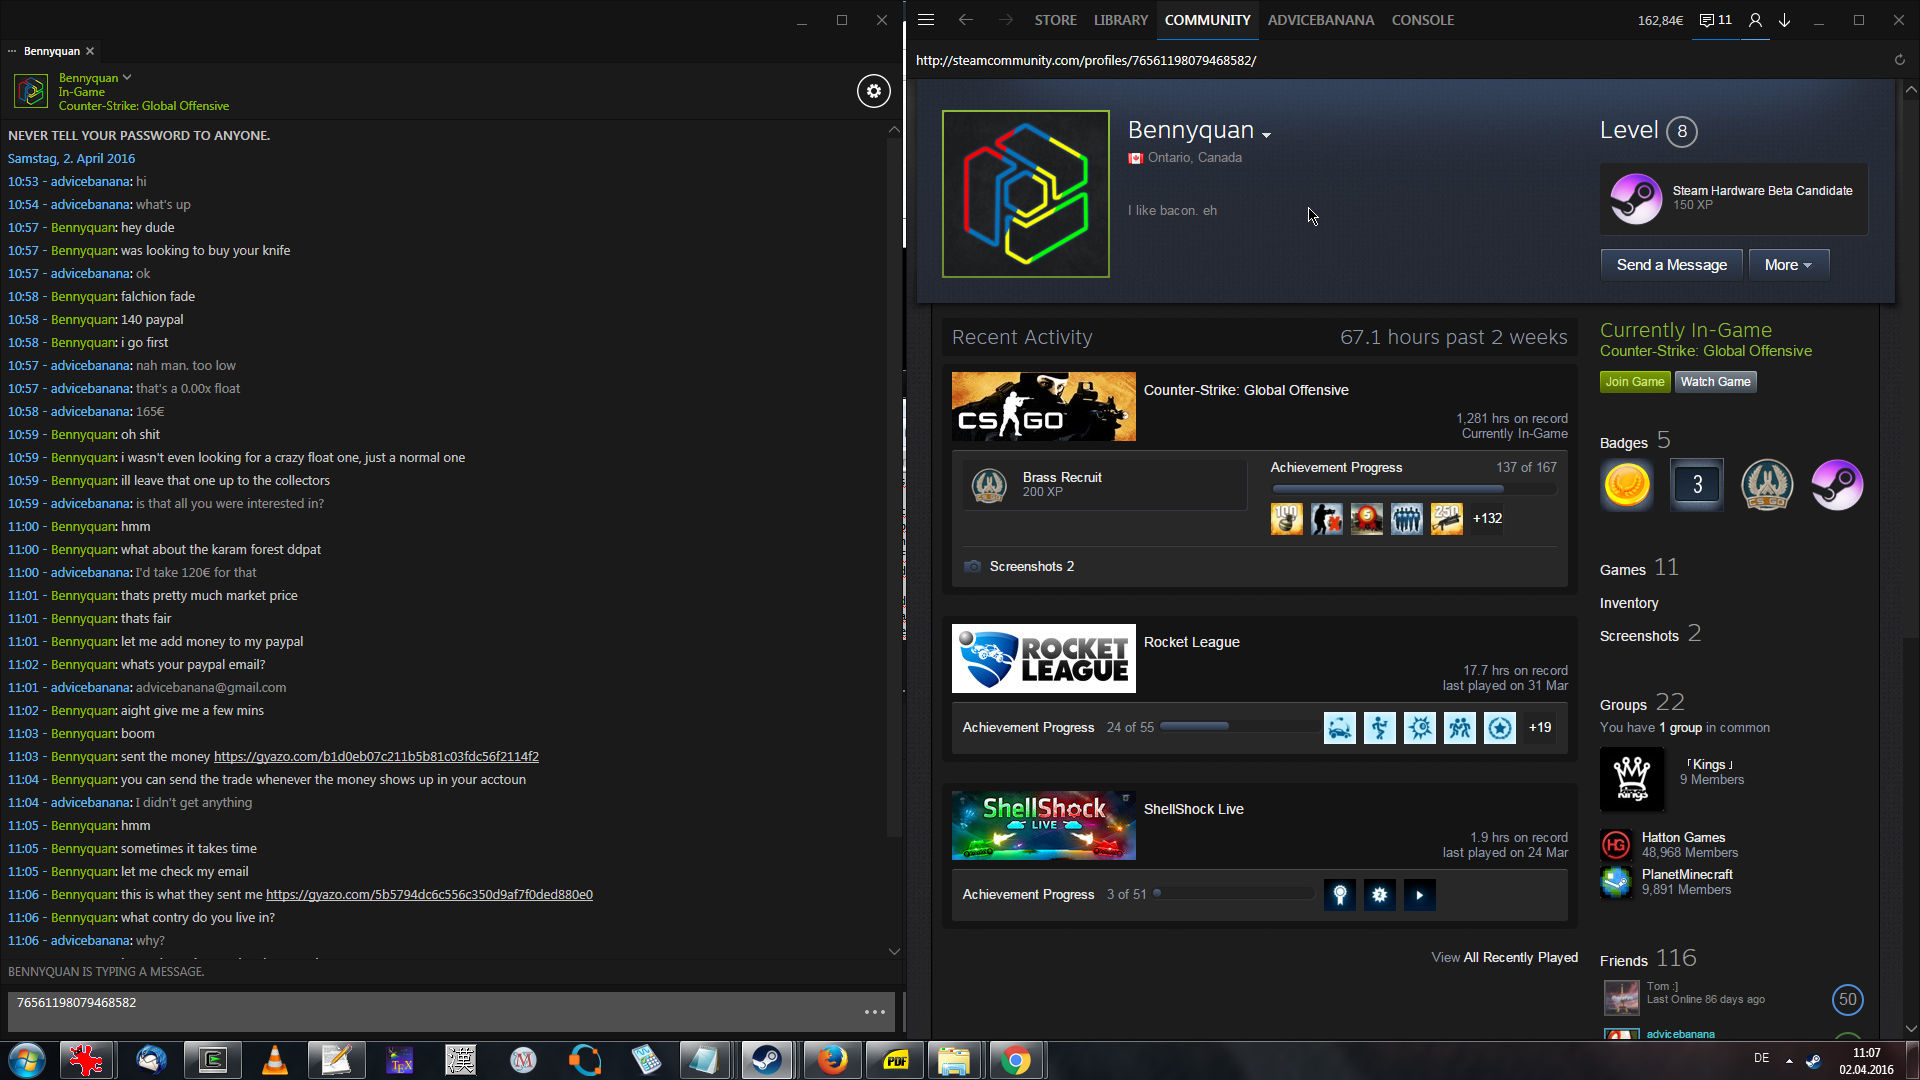
Task: Go back with the back arrow
Action: [965, 20]
